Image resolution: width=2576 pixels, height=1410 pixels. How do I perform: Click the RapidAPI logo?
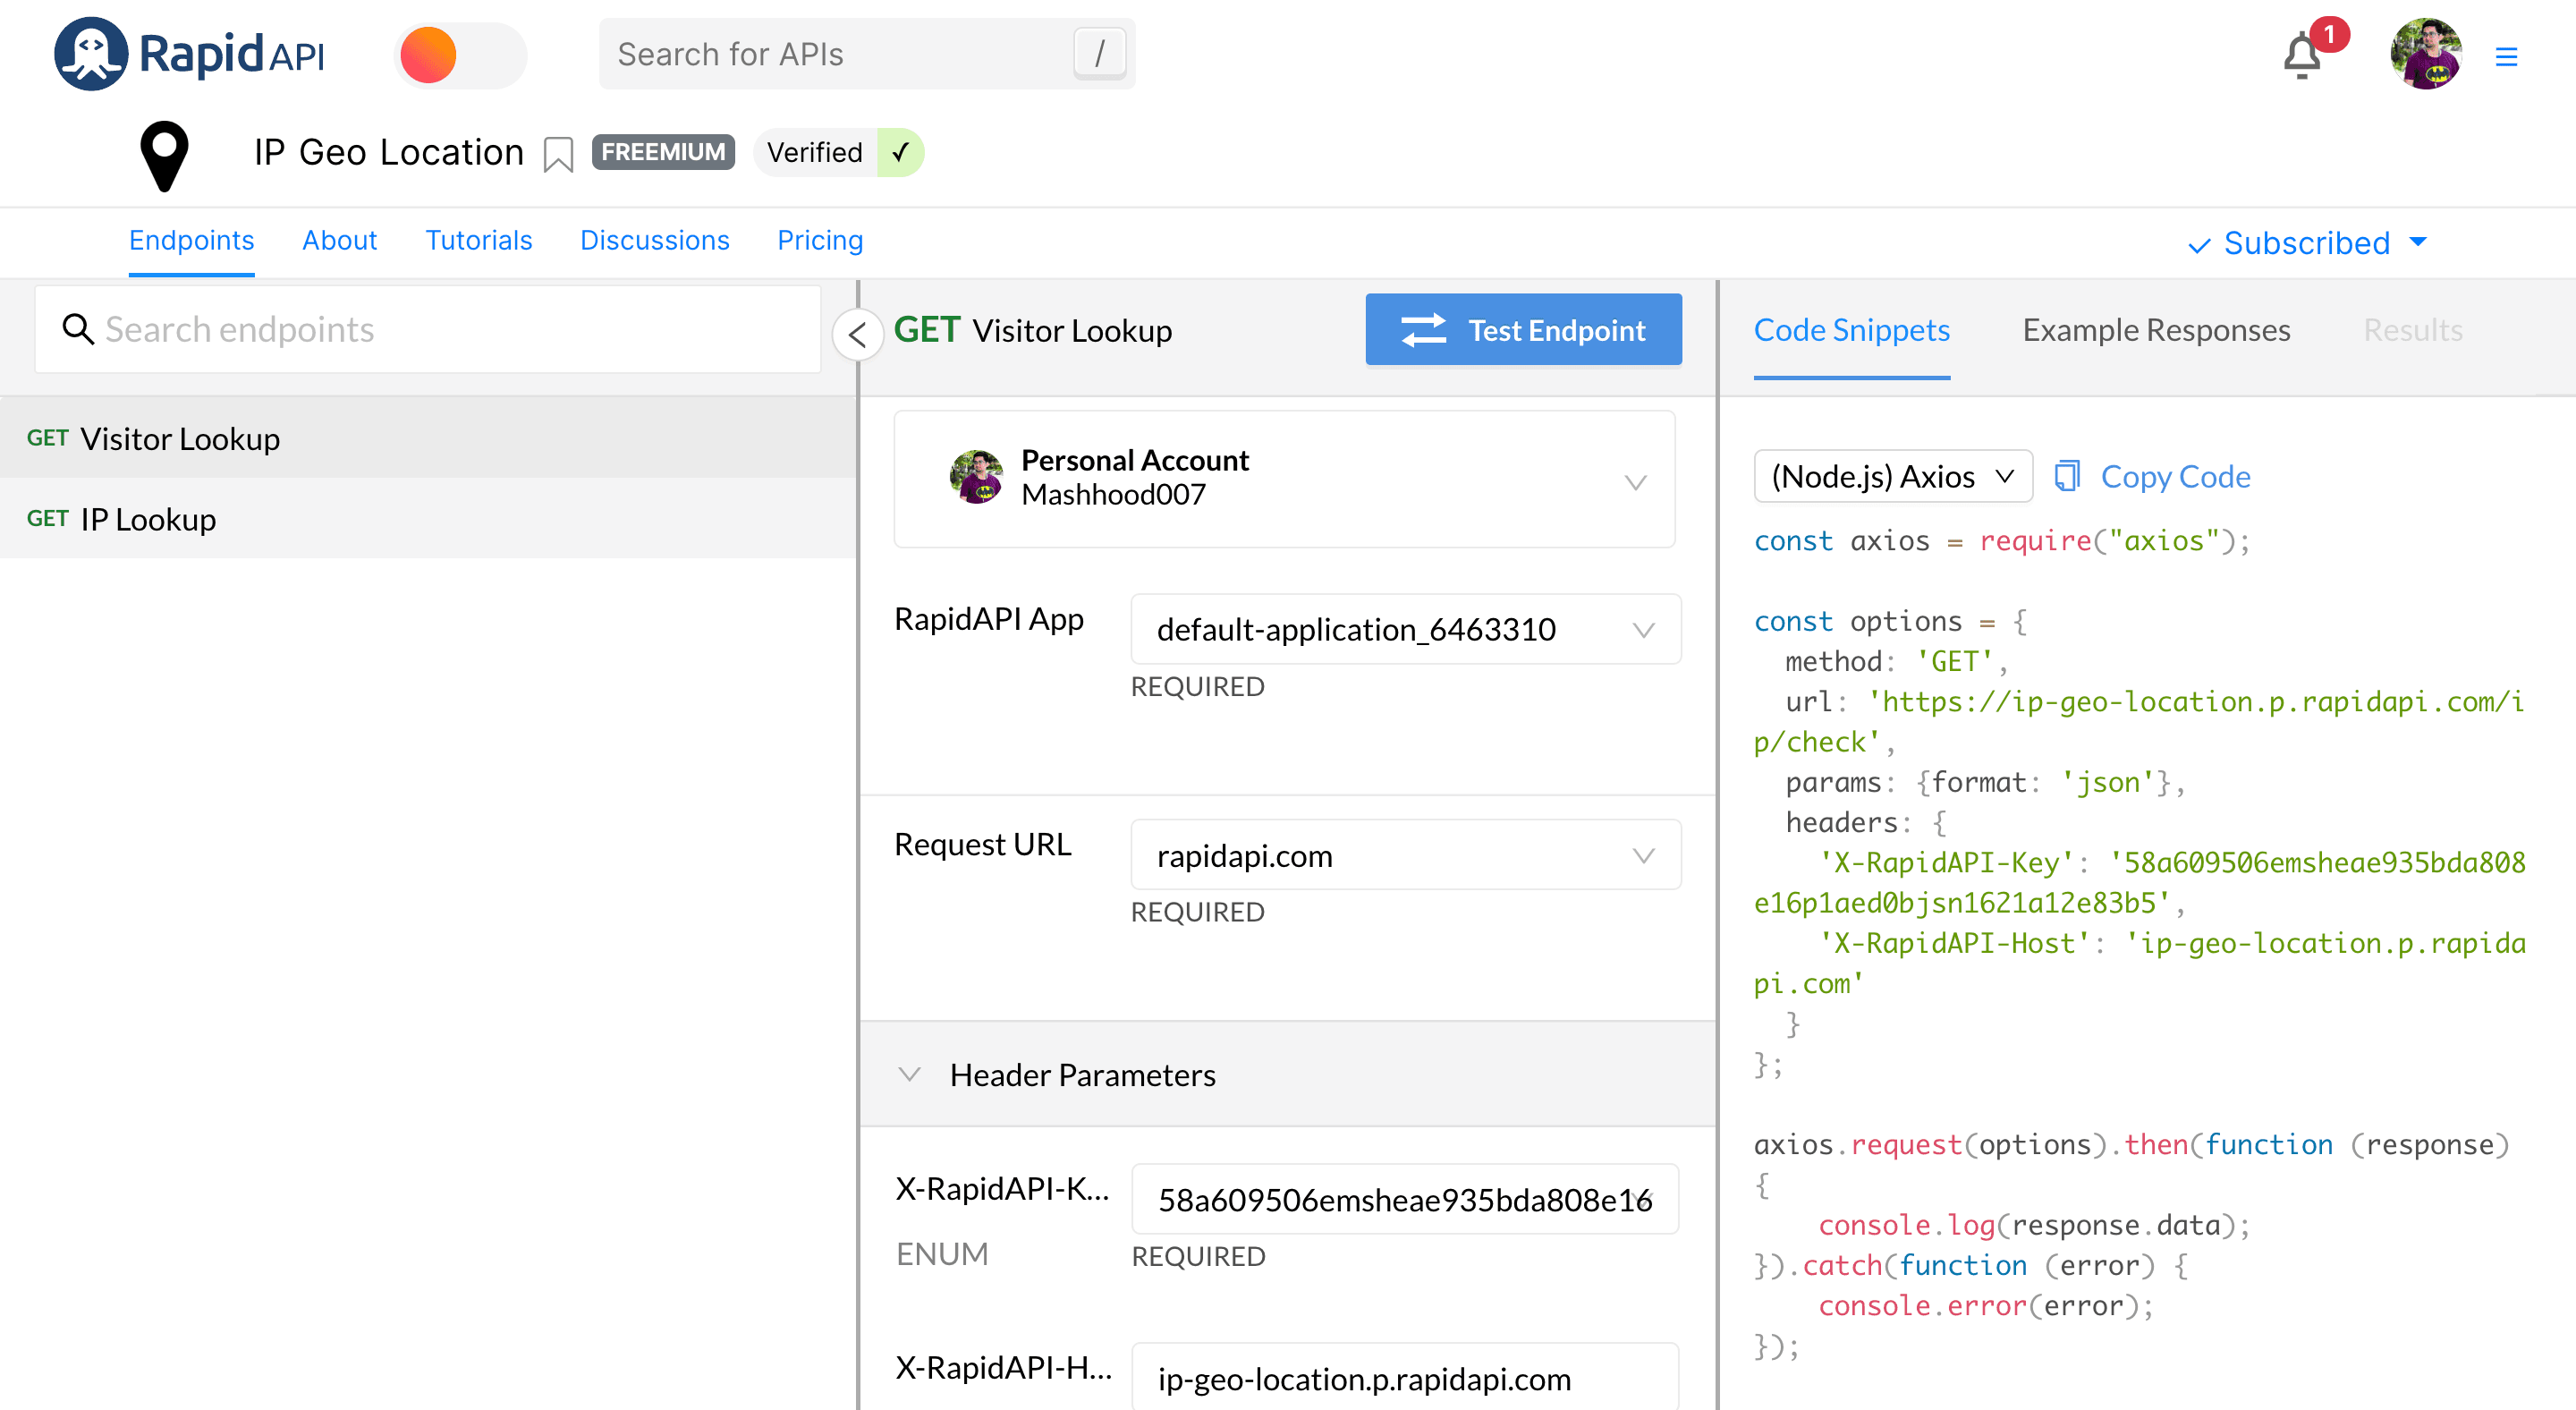(190, 54)
